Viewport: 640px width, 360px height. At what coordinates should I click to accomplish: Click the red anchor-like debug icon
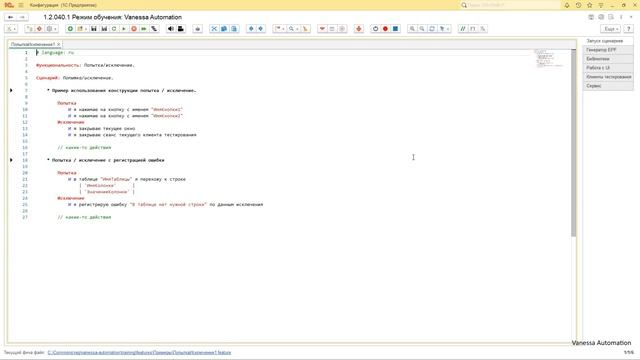[359, 29]
